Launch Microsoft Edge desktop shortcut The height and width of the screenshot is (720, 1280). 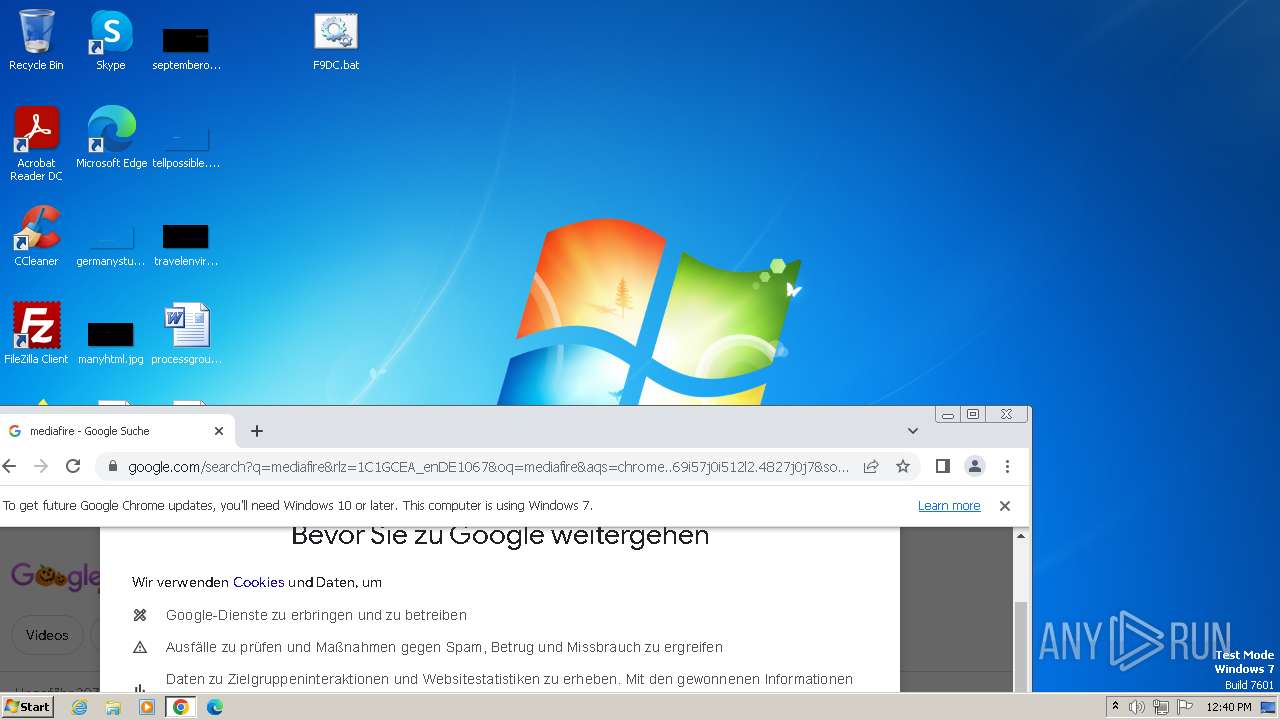click(111, 137)
